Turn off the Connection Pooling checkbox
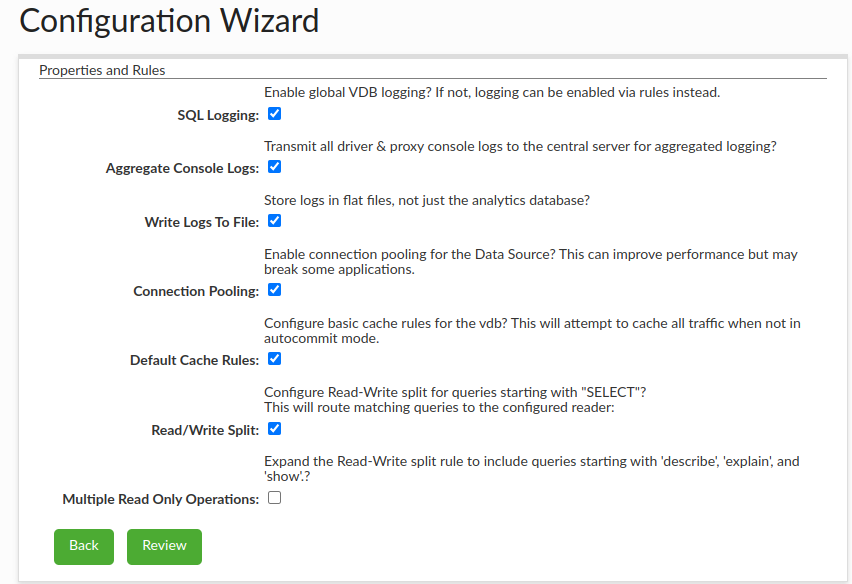 tap(274, 290)
